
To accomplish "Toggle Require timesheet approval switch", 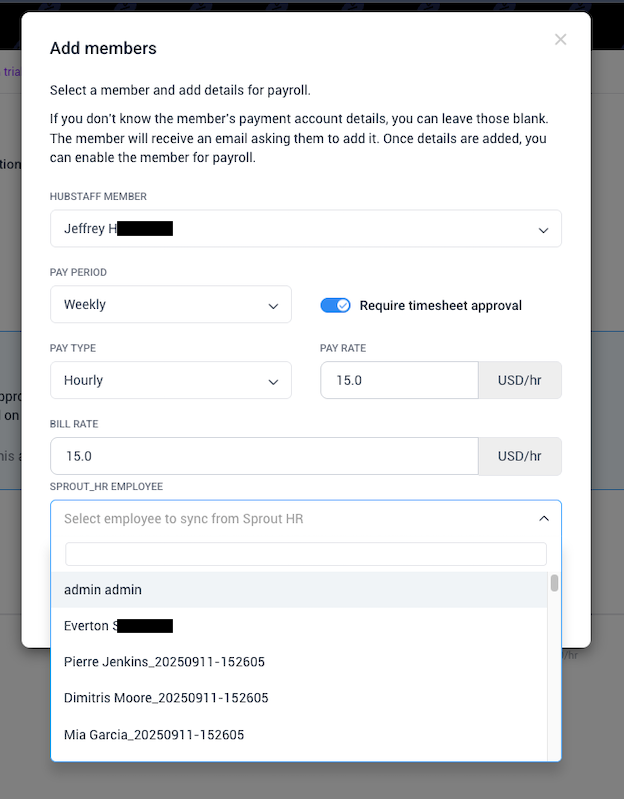I will (335, 305).
